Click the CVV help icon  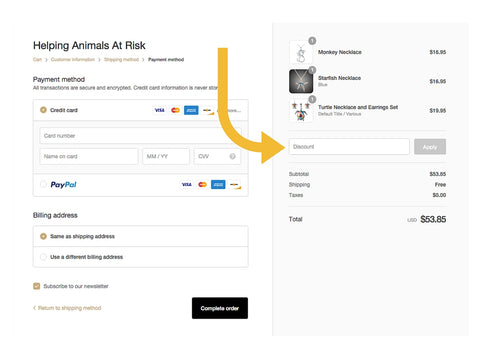coord(232,156)
